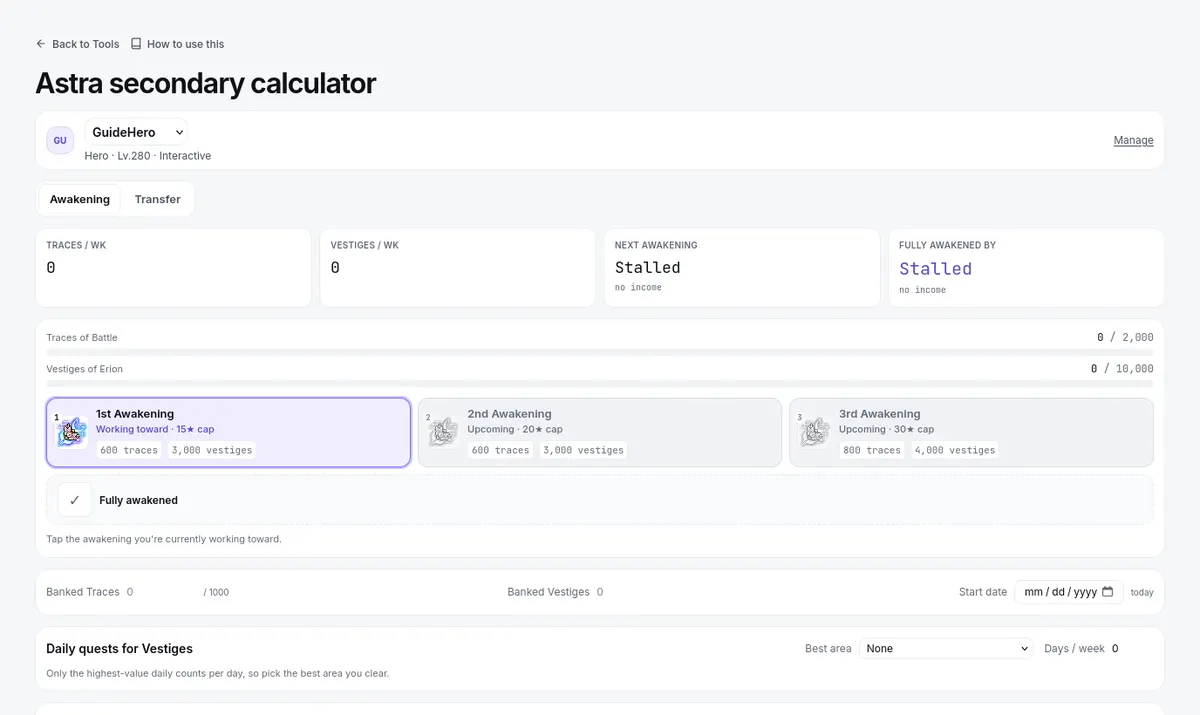Screen dimensions: 1200x715
Task: Click the Traces of Battle progress bar
Action: [600, 352]
